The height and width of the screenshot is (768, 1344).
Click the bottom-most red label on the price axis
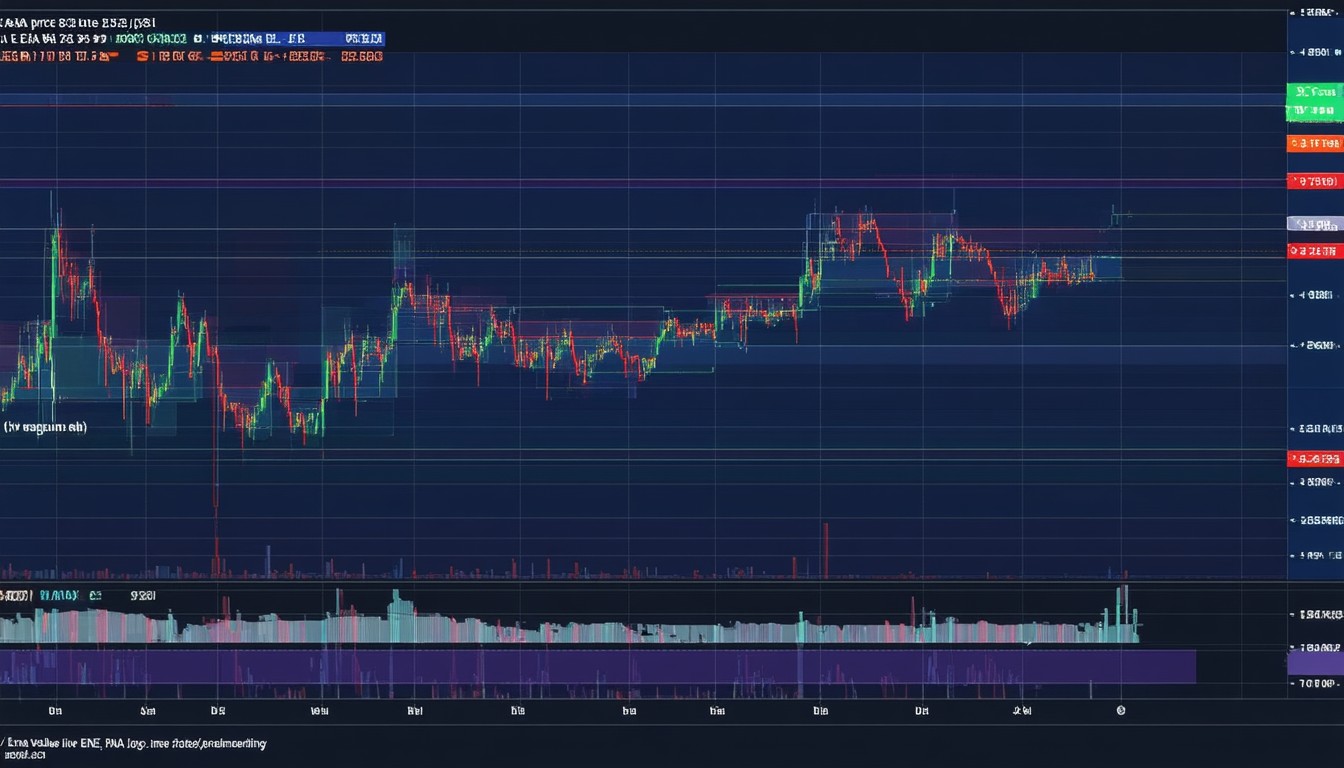[x=1314, y=459]
